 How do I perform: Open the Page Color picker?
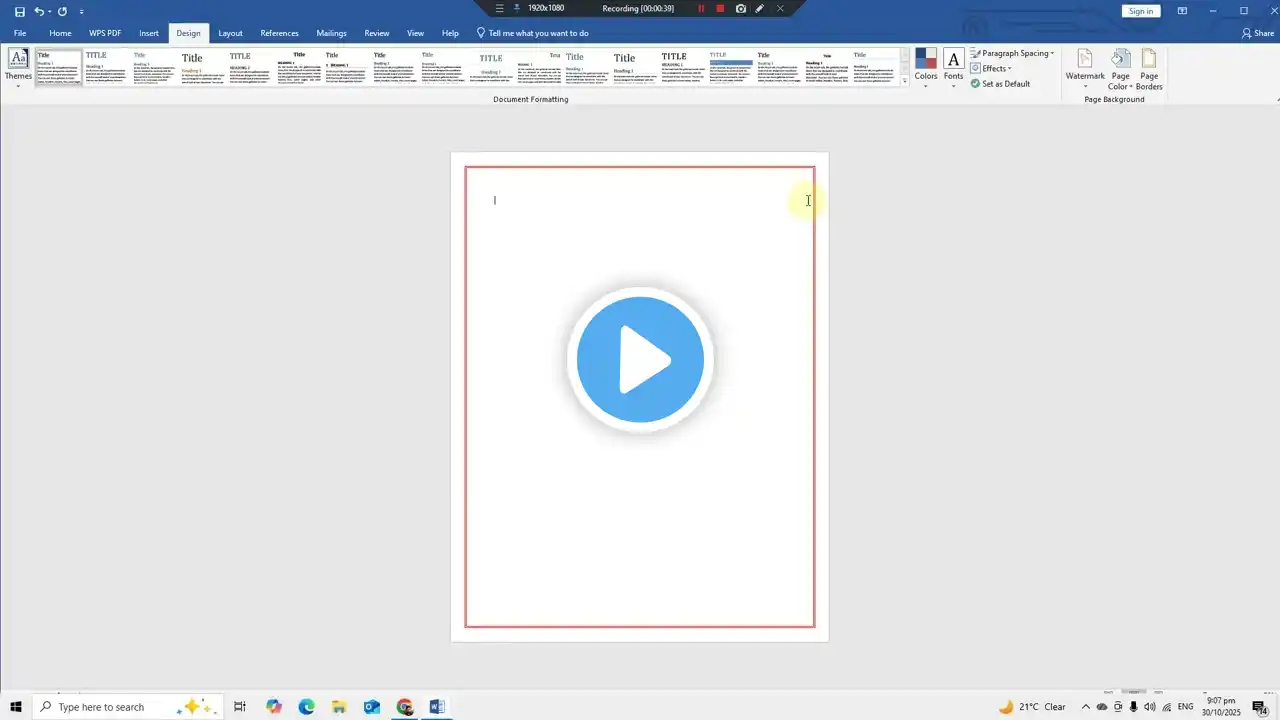coord(1121,68)
